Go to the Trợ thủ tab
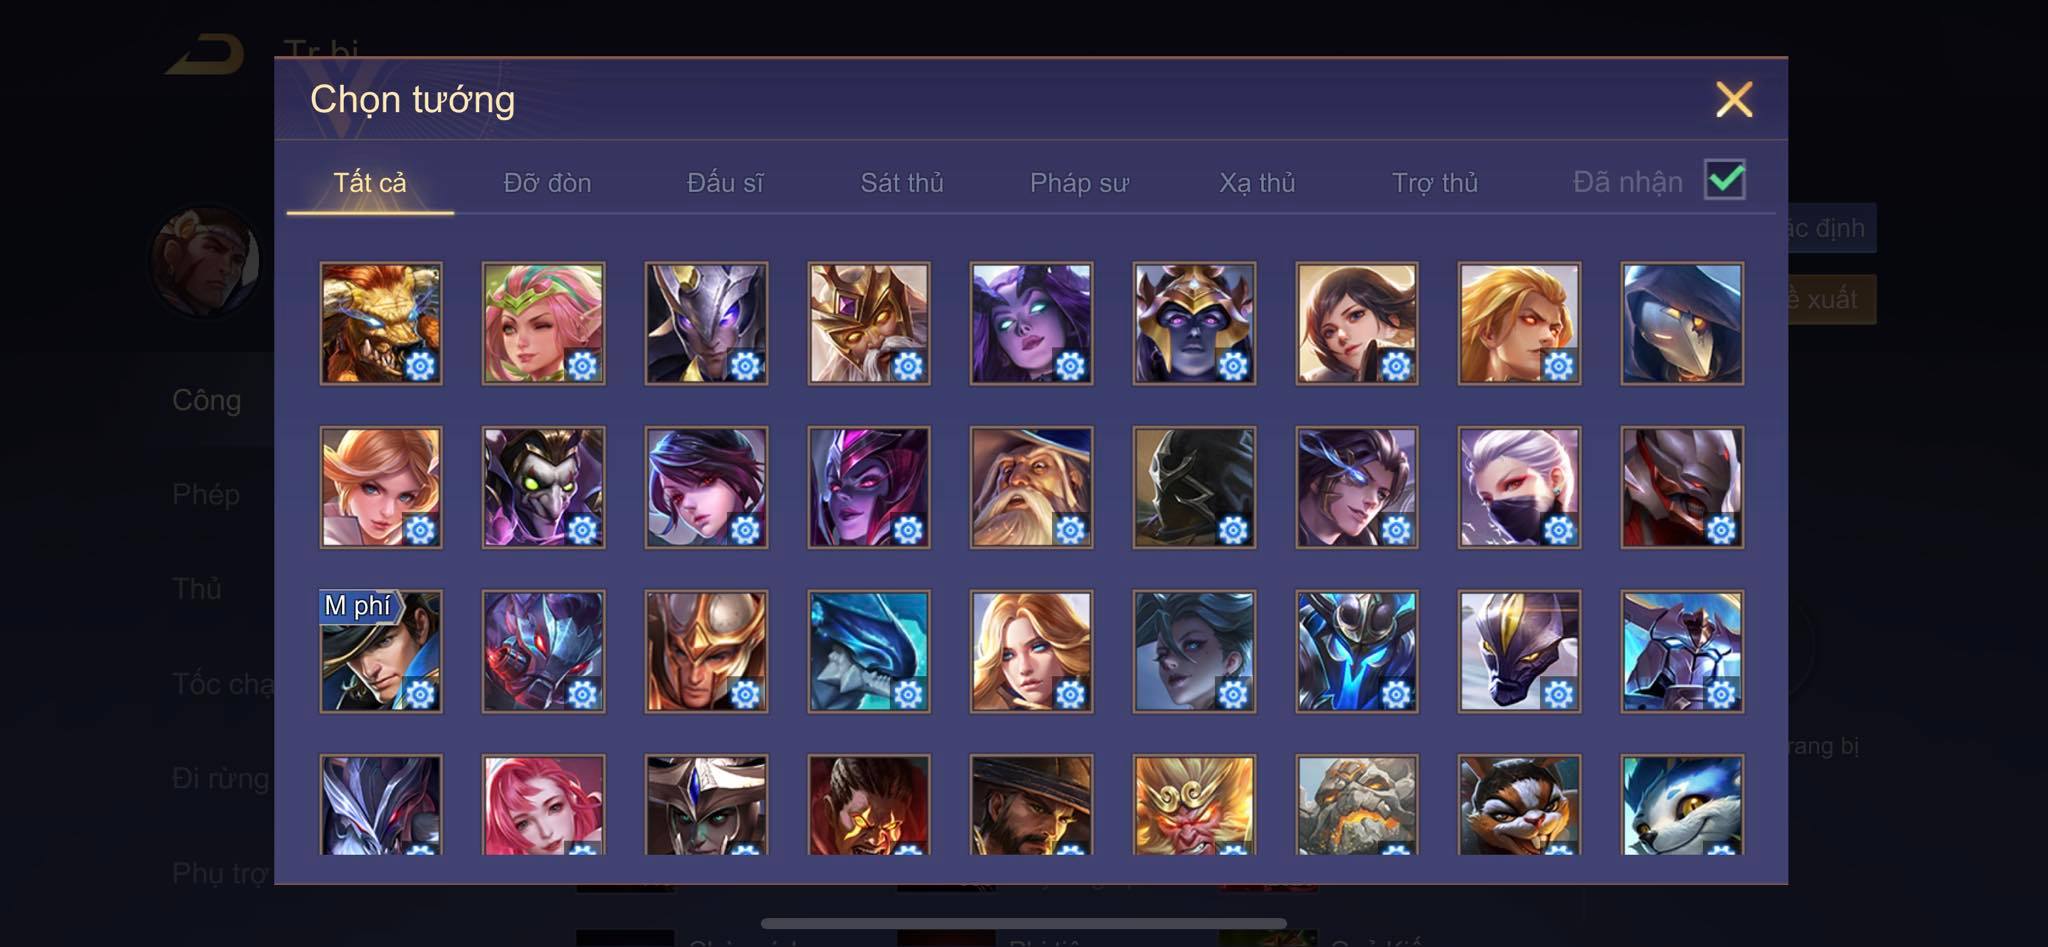Image resolution: width=2048 pixels, height=947 pixels. pos(1435,183)
